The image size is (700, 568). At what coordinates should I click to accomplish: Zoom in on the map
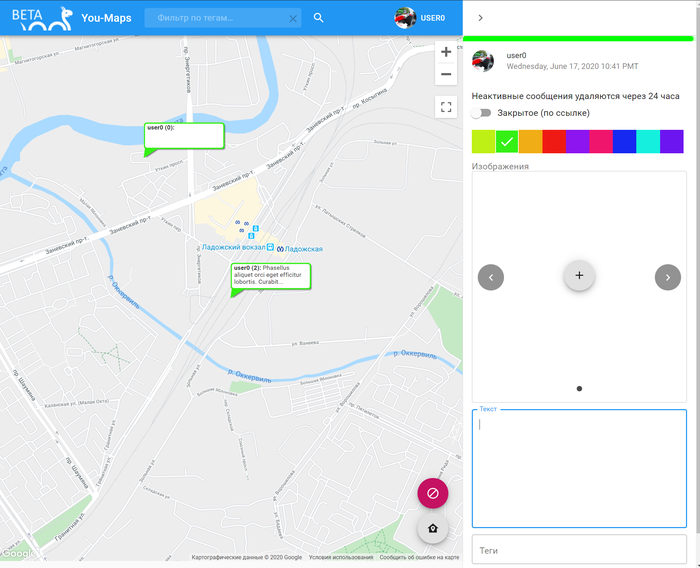pos(446,52)
